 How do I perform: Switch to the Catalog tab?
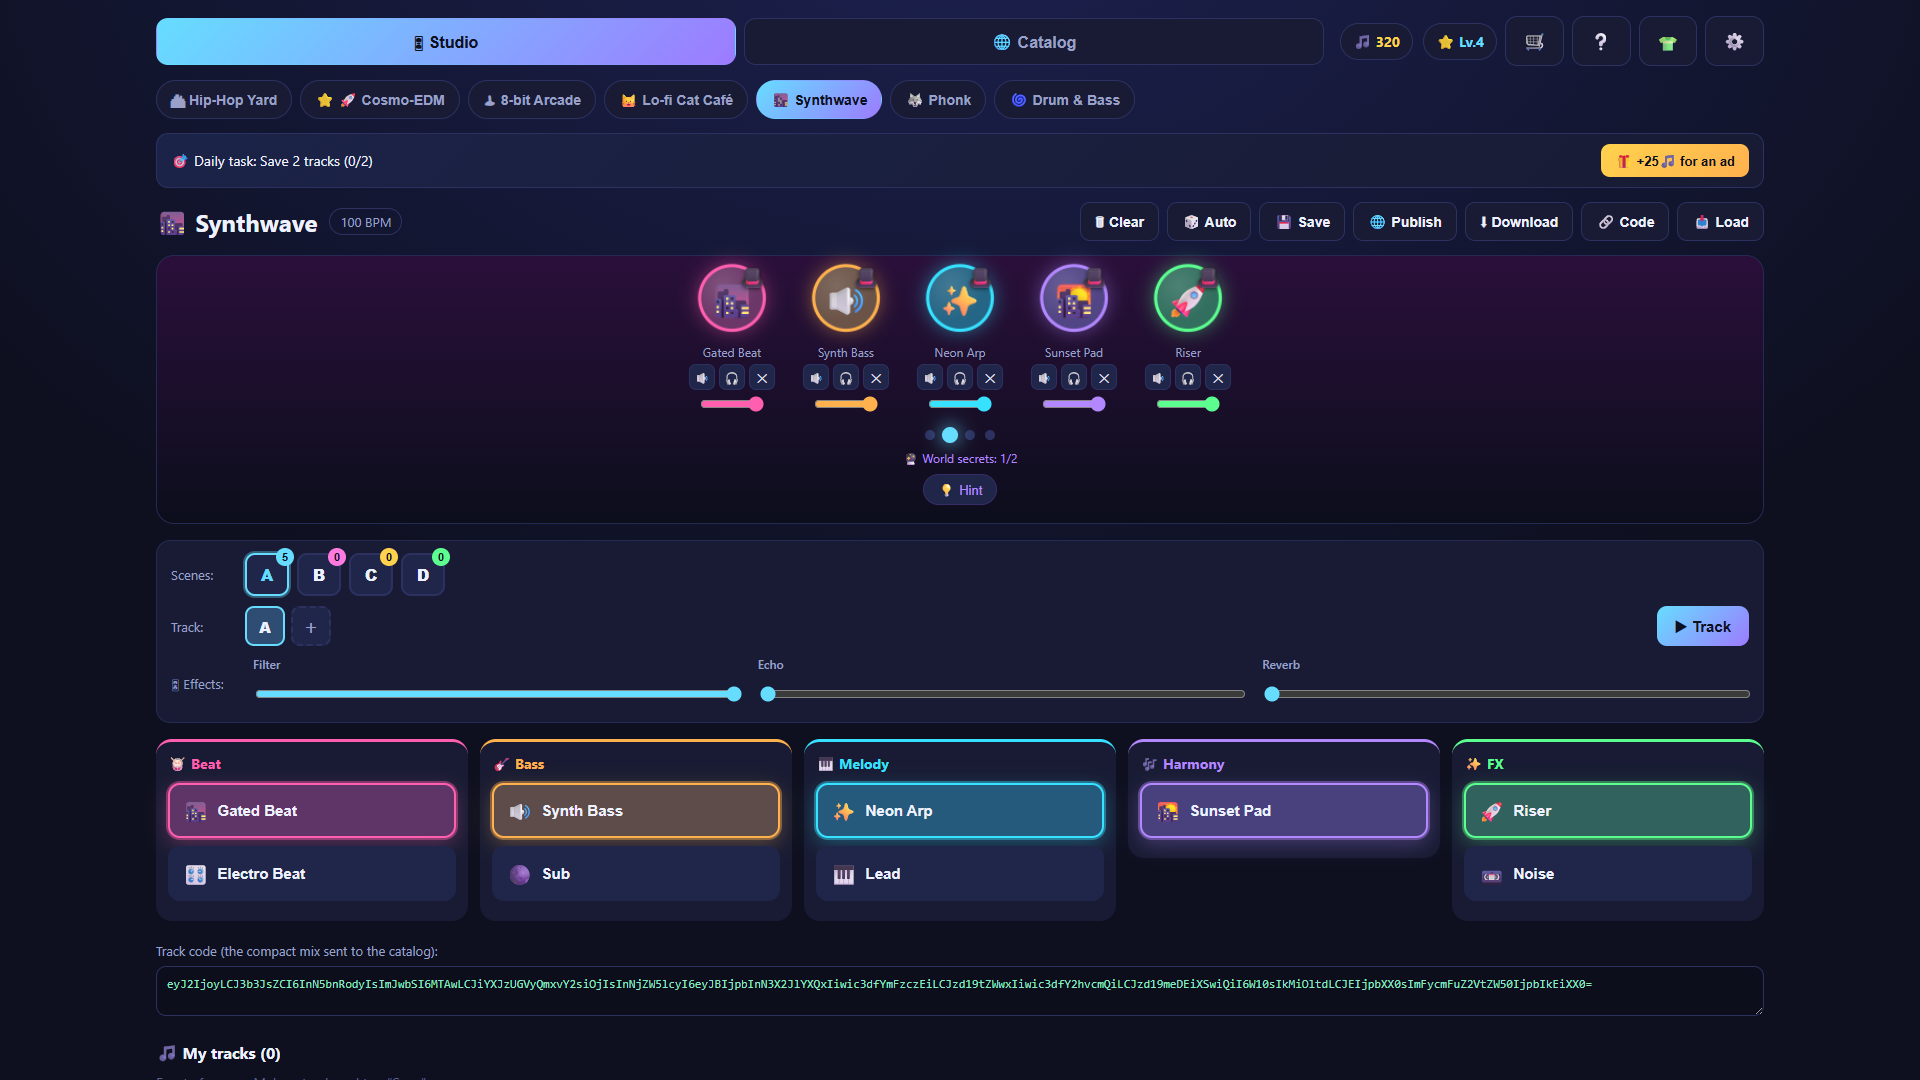tap(1034, 42)
